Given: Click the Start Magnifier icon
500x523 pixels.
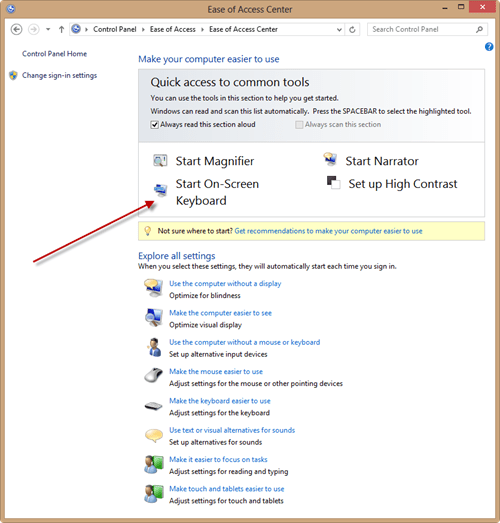Looking at the screenshot, I should tap(160, 161).
